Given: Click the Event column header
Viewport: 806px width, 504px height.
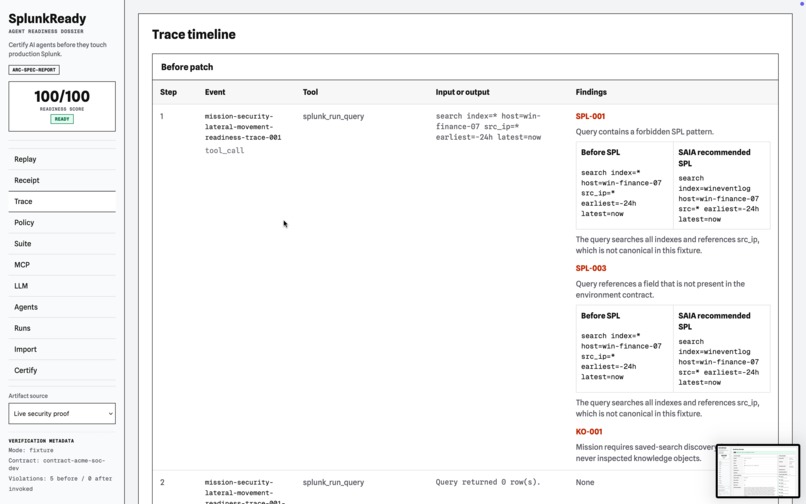Looking at the screenshot, I should click(215, 92).
